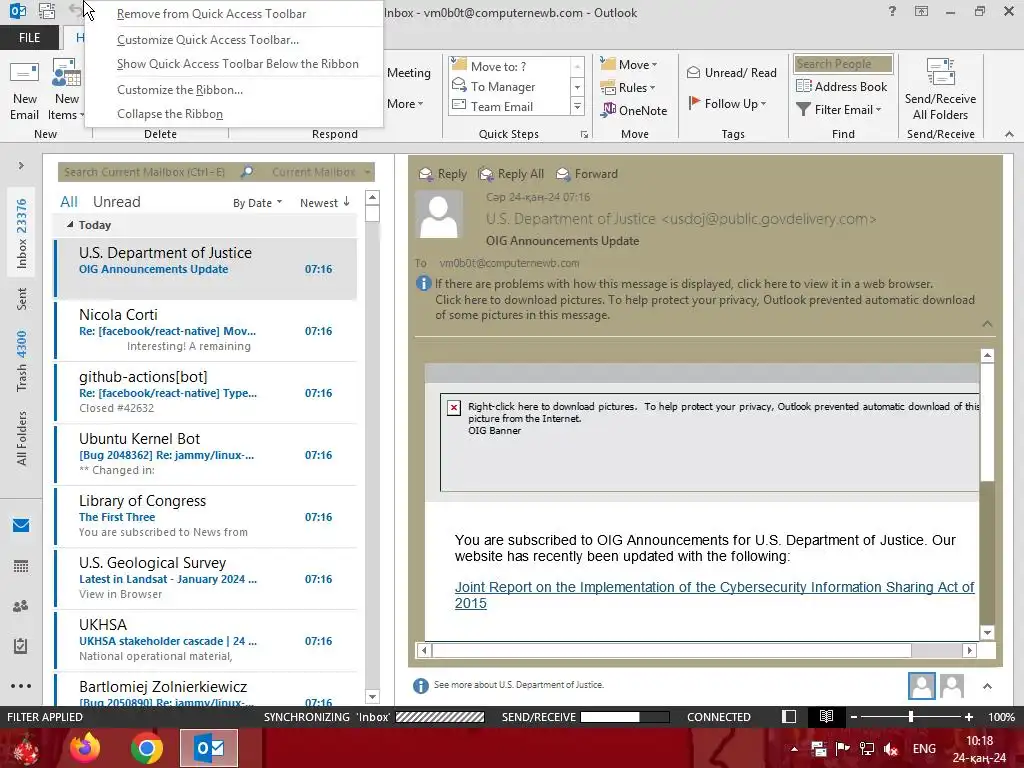Collapse the Today group
The height and width of the screenshot is (768, 1024).
[x=70, y=225]
